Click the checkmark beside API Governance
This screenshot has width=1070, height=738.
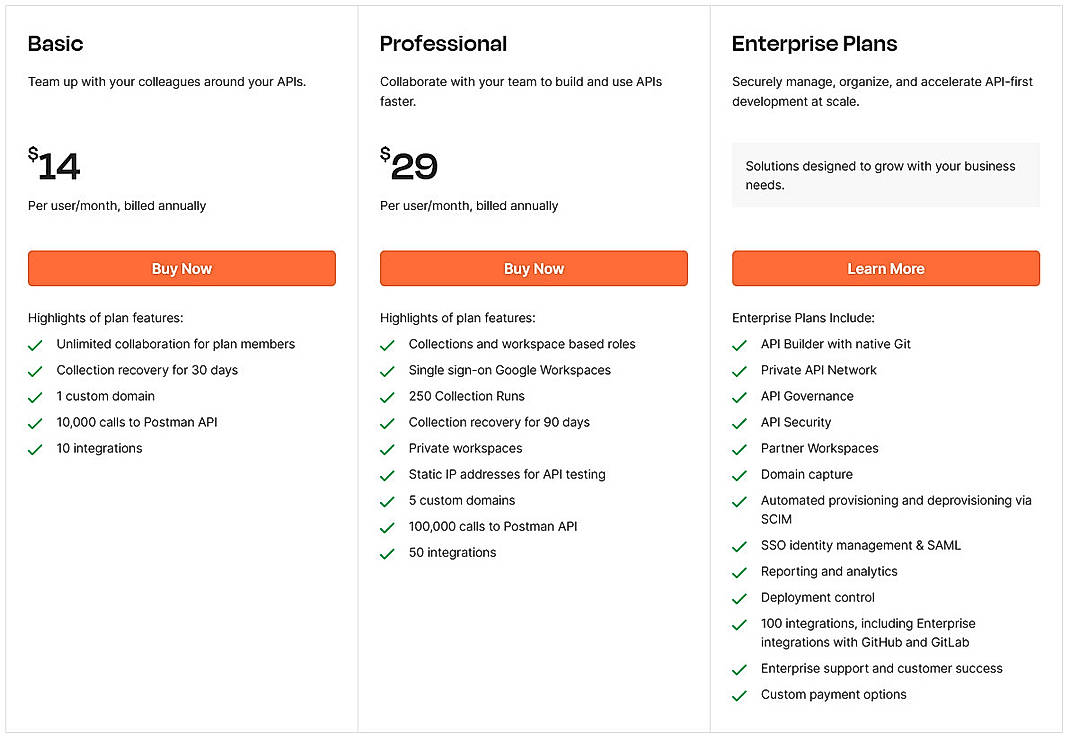click(x=740, y=396)
